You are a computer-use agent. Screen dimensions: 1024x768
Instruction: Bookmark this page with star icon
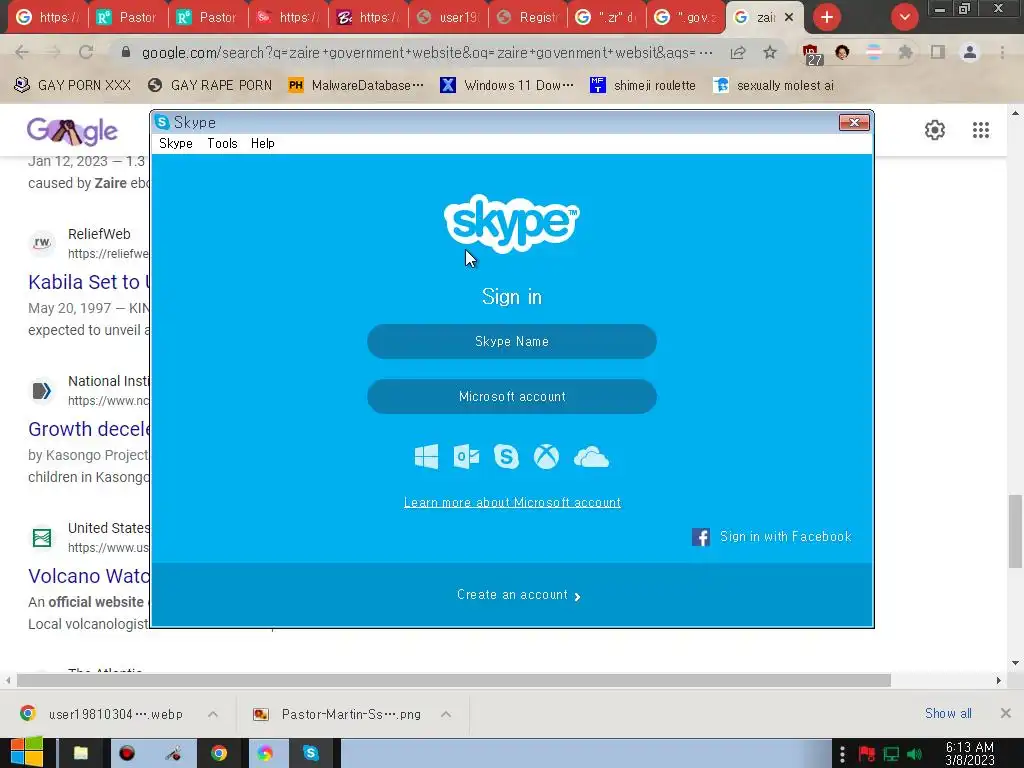(770, 52)
